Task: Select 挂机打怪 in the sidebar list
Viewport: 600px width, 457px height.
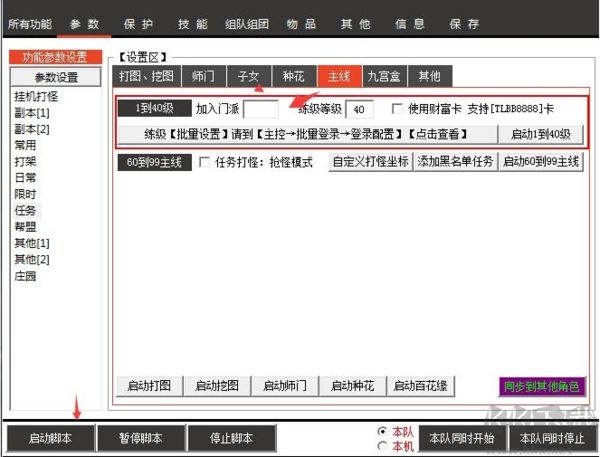Action: click(x=36, y=96)
